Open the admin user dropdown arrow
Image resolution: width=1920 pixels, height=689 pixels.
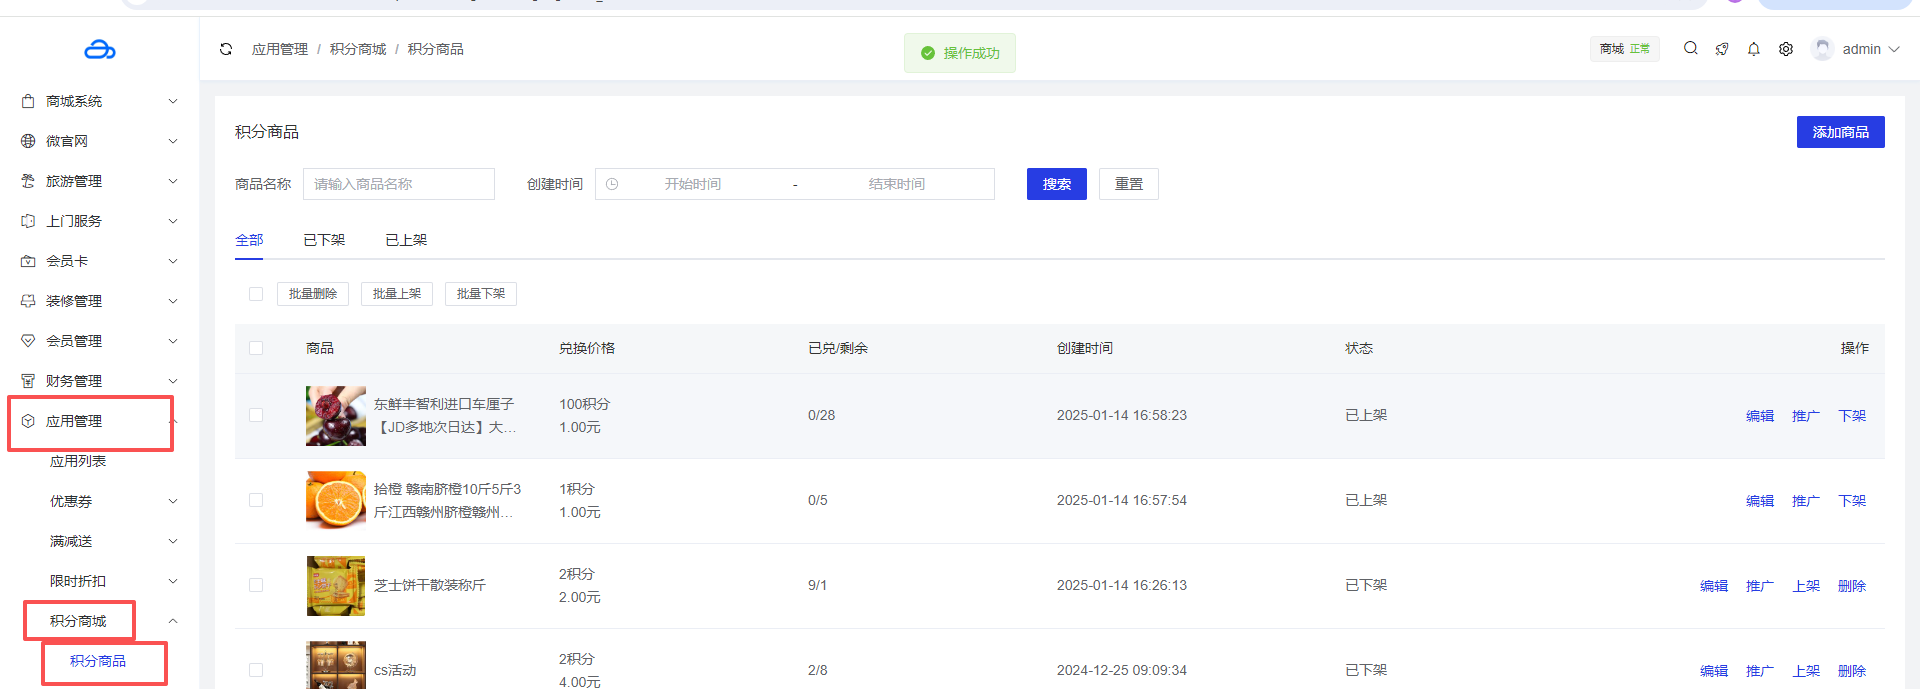pos(1894,49)
